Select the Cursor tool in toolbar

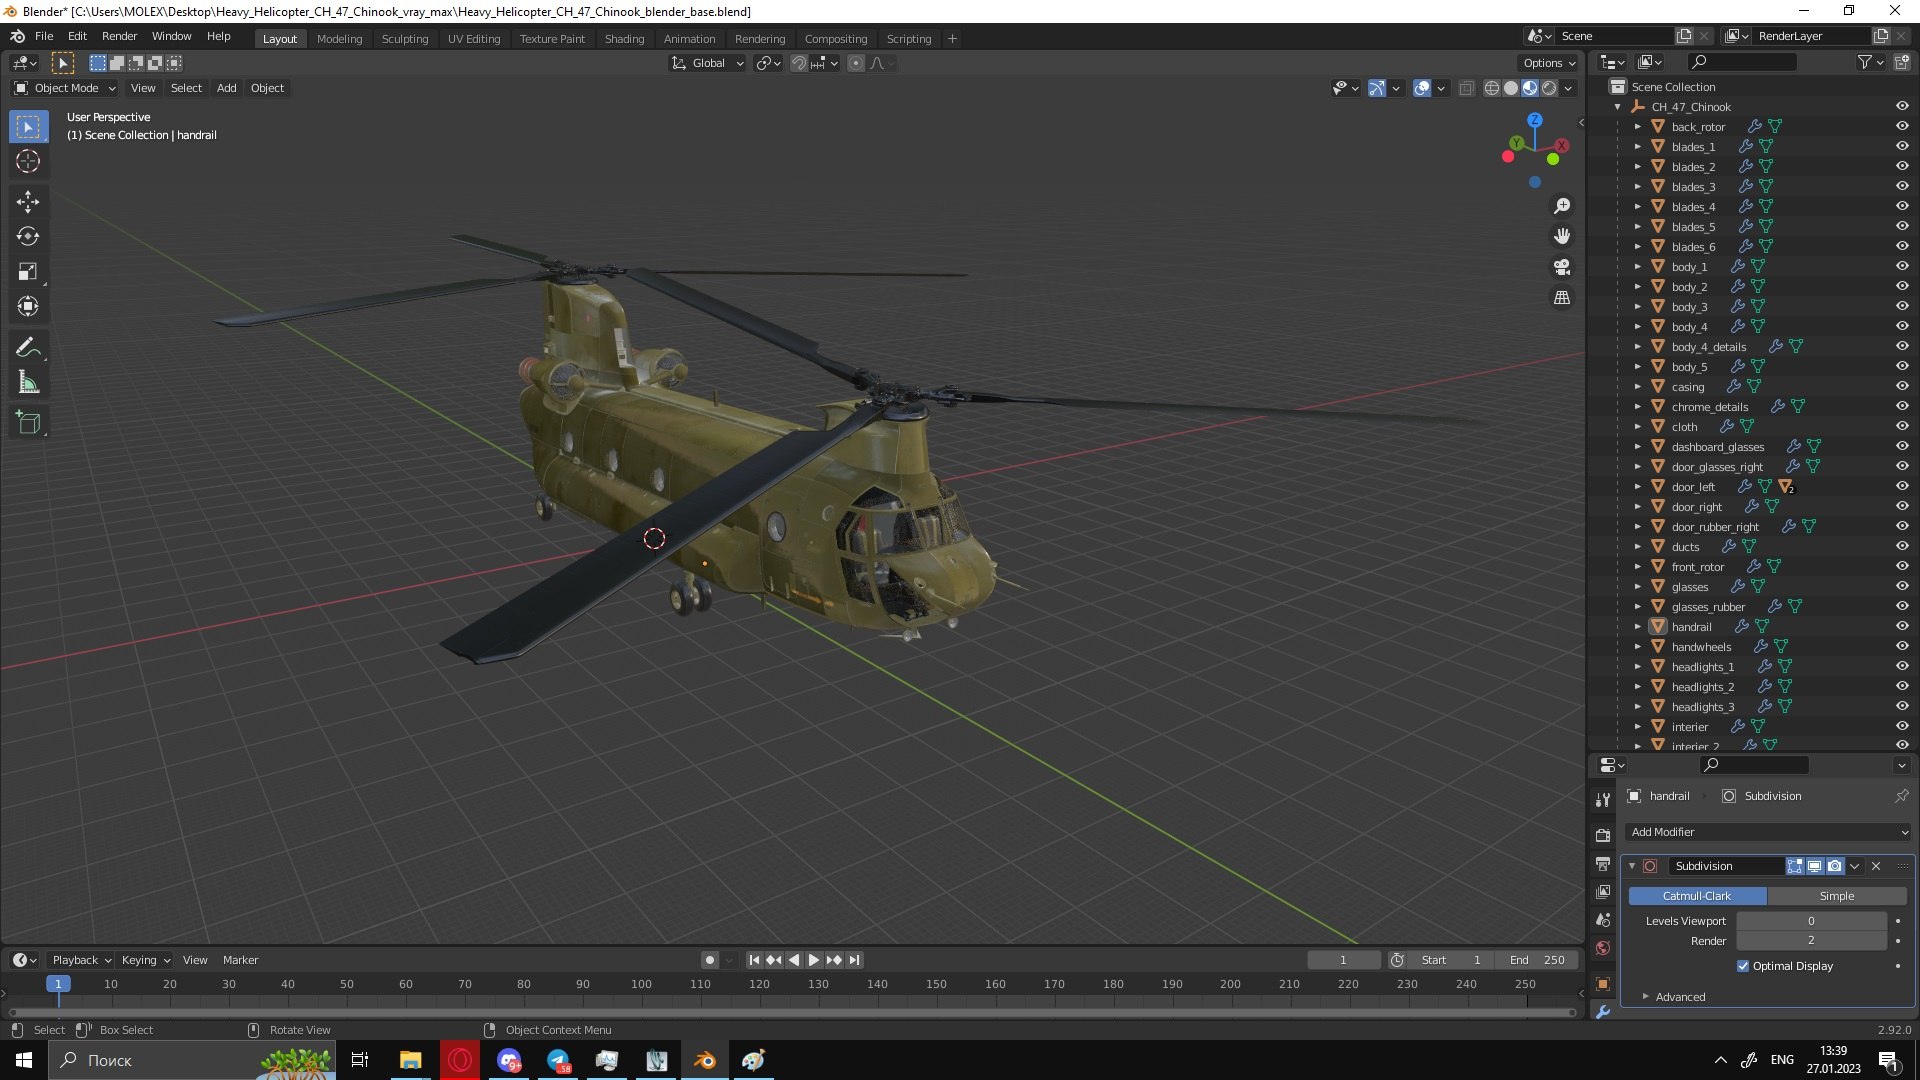point(28,161)
